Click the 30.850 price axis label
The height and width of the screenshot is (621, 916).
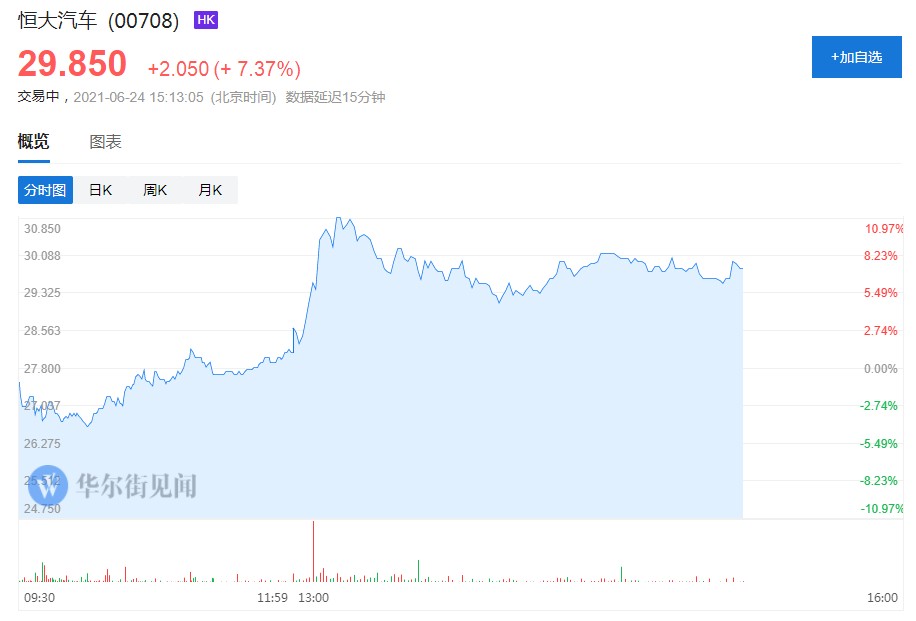point(43,229)
